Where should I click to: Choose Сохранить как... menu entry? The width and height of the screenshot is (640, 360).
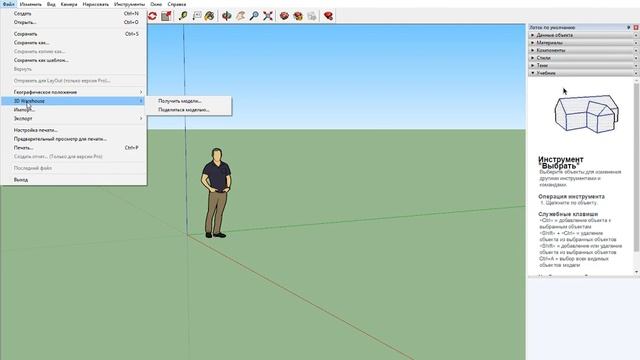pyautogui.click(x=74, y=42)
